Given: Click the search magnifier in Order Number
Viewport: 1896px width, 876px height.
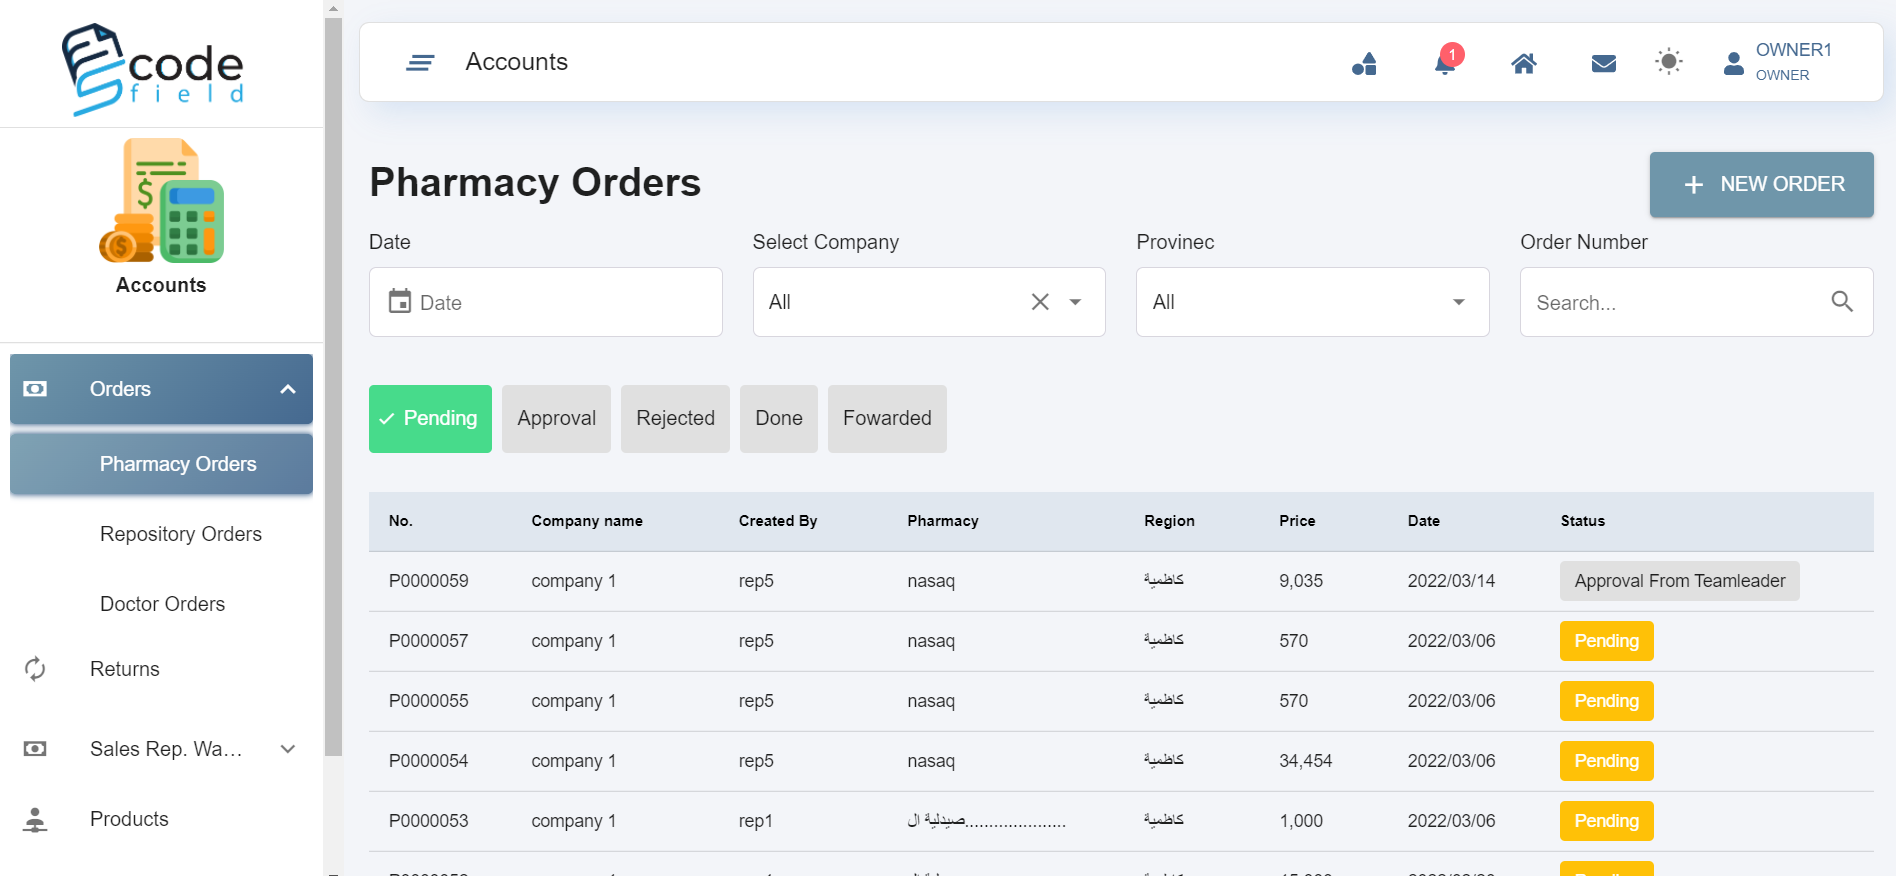Looking at the screenshot, I should [x=1841, y=302].
